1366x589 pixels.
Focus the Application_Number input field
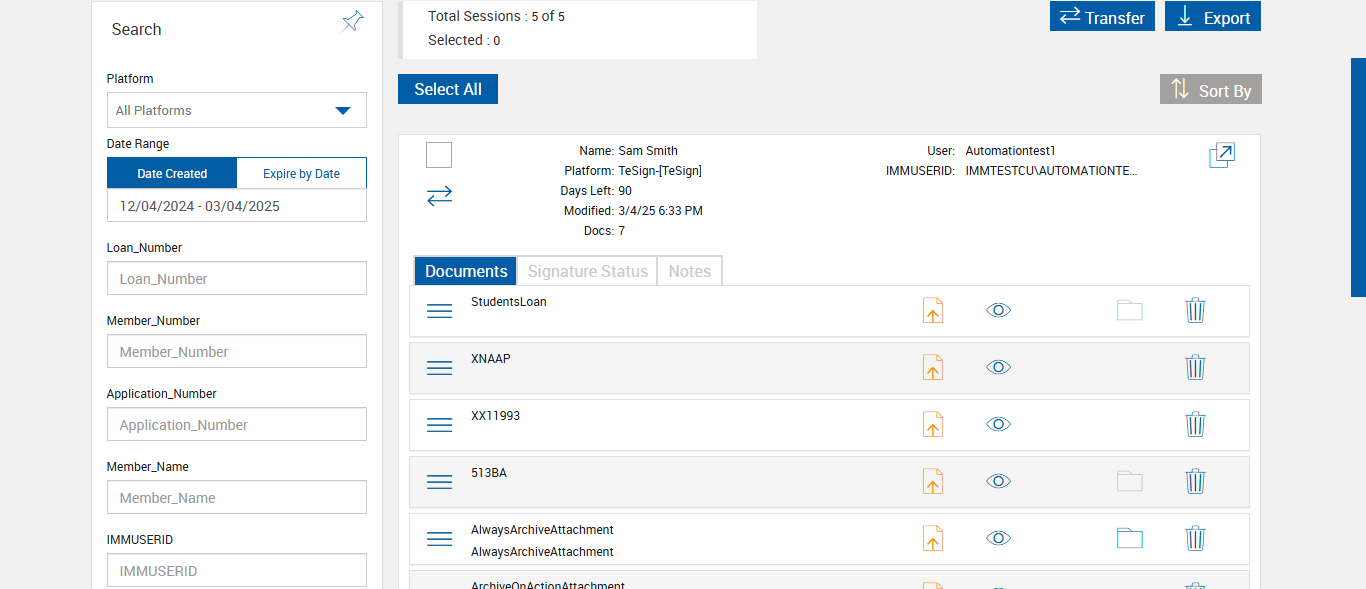pos(237,424)
